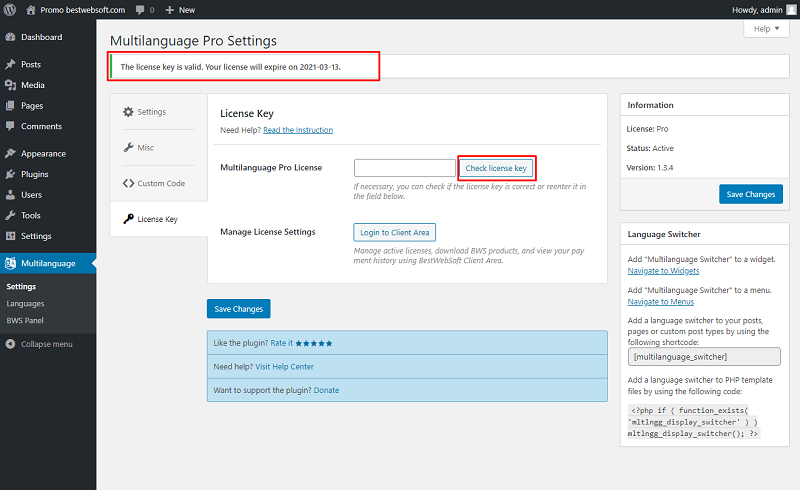Expand the Help dropdown
This screenshot has width=800, height=490.
766,29
